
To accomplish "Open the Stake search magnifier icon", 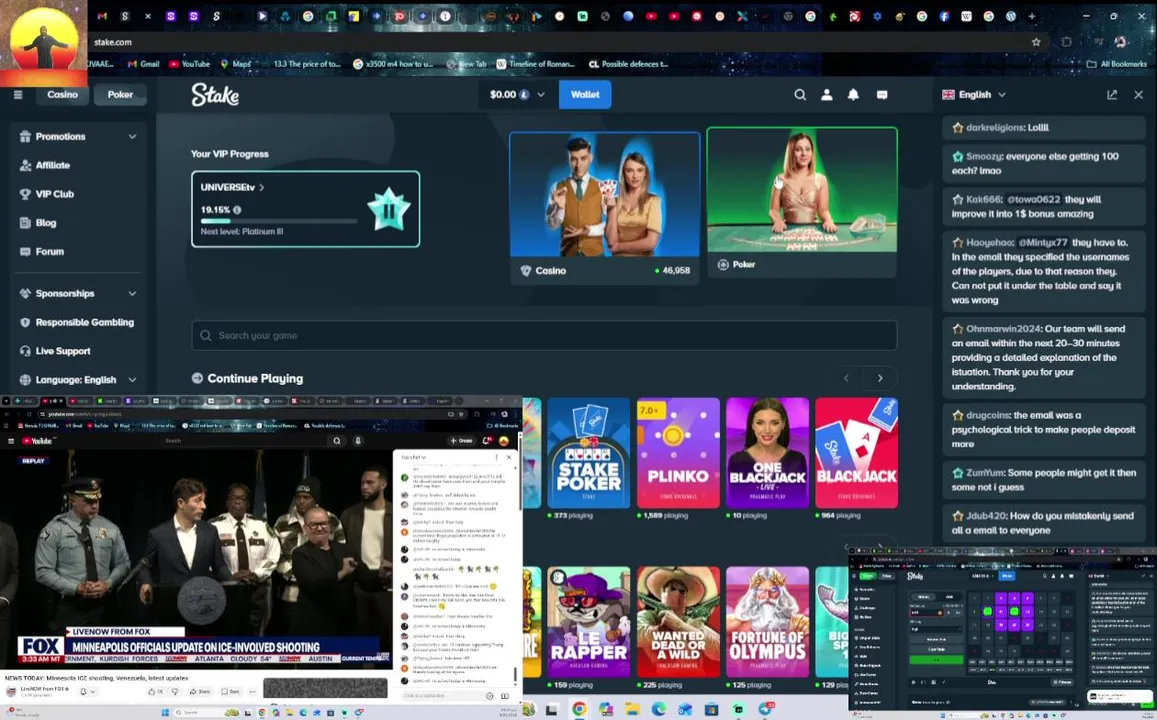I will pyautogui.click(x=800, y=94).
